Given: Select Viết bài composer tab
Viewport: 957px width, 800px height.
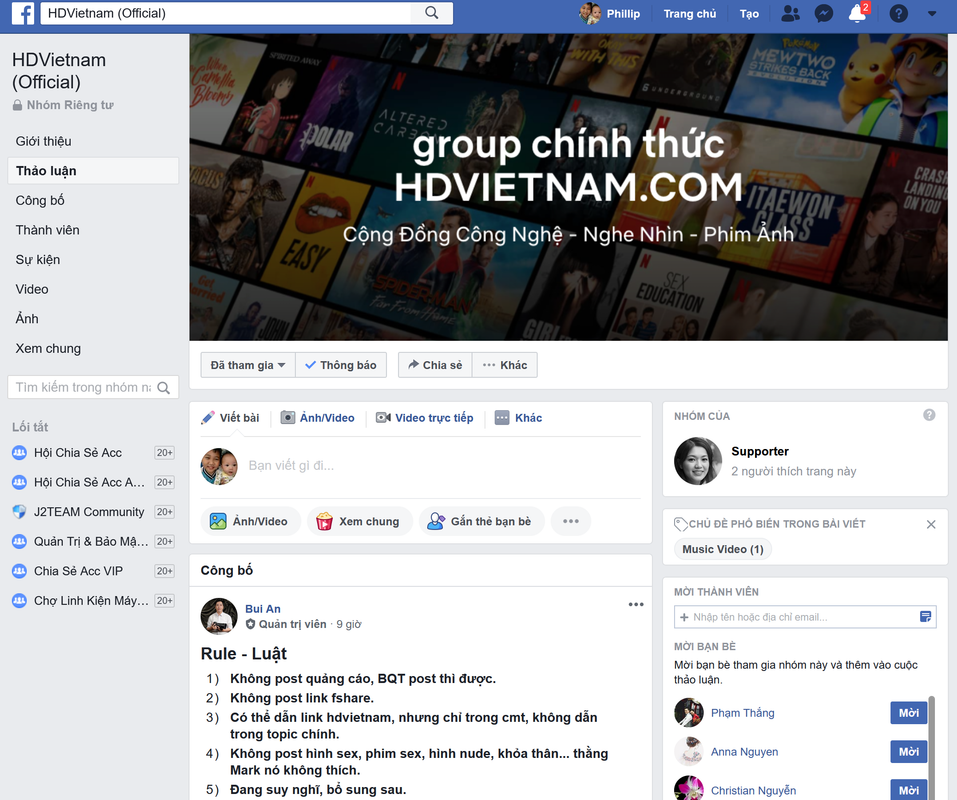Looking at the screenshot, I should pos(231,417).
